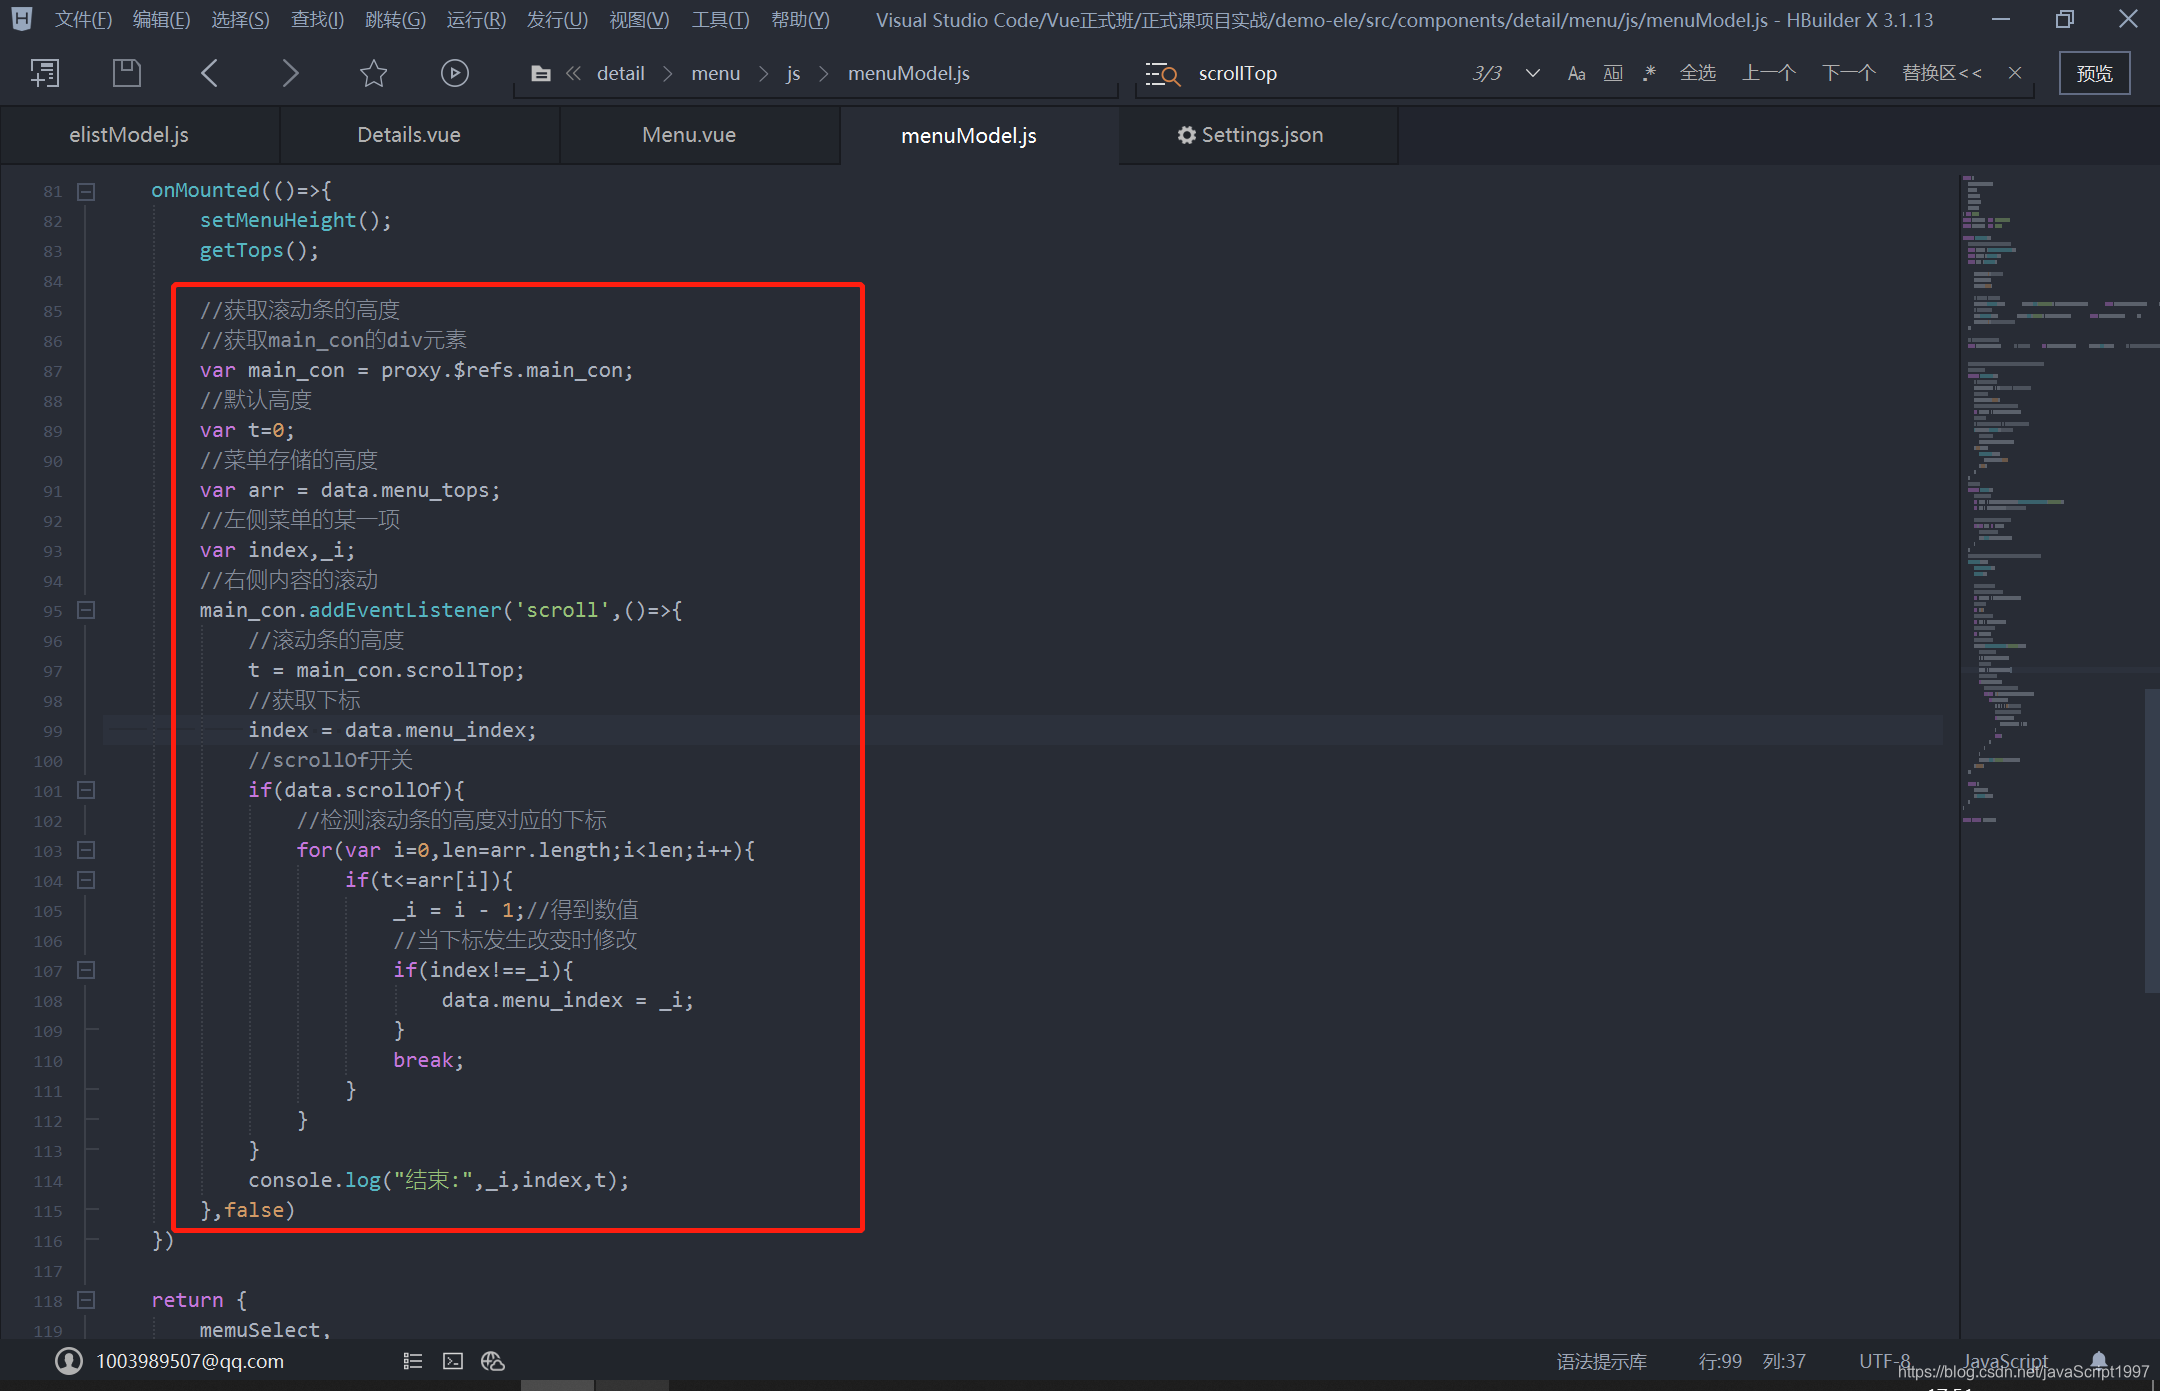
Task: Open the 选择(S) menu
Action: pos(240,20)
